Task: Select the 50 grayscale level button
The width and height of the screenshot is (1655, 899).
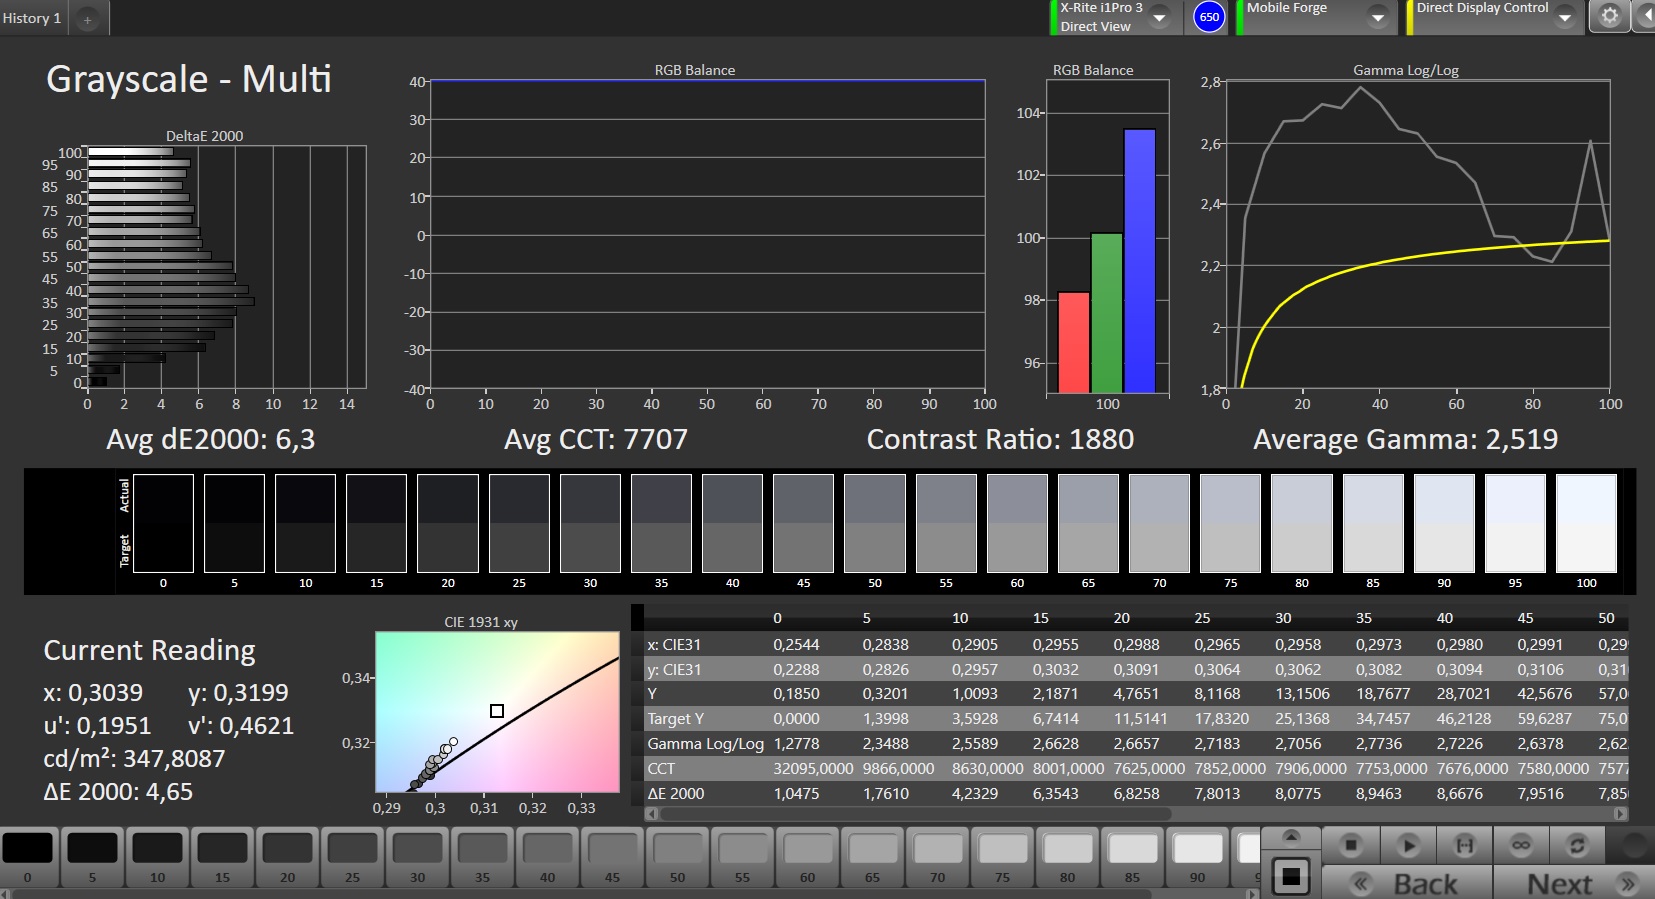Action: [x=677, y=857]
